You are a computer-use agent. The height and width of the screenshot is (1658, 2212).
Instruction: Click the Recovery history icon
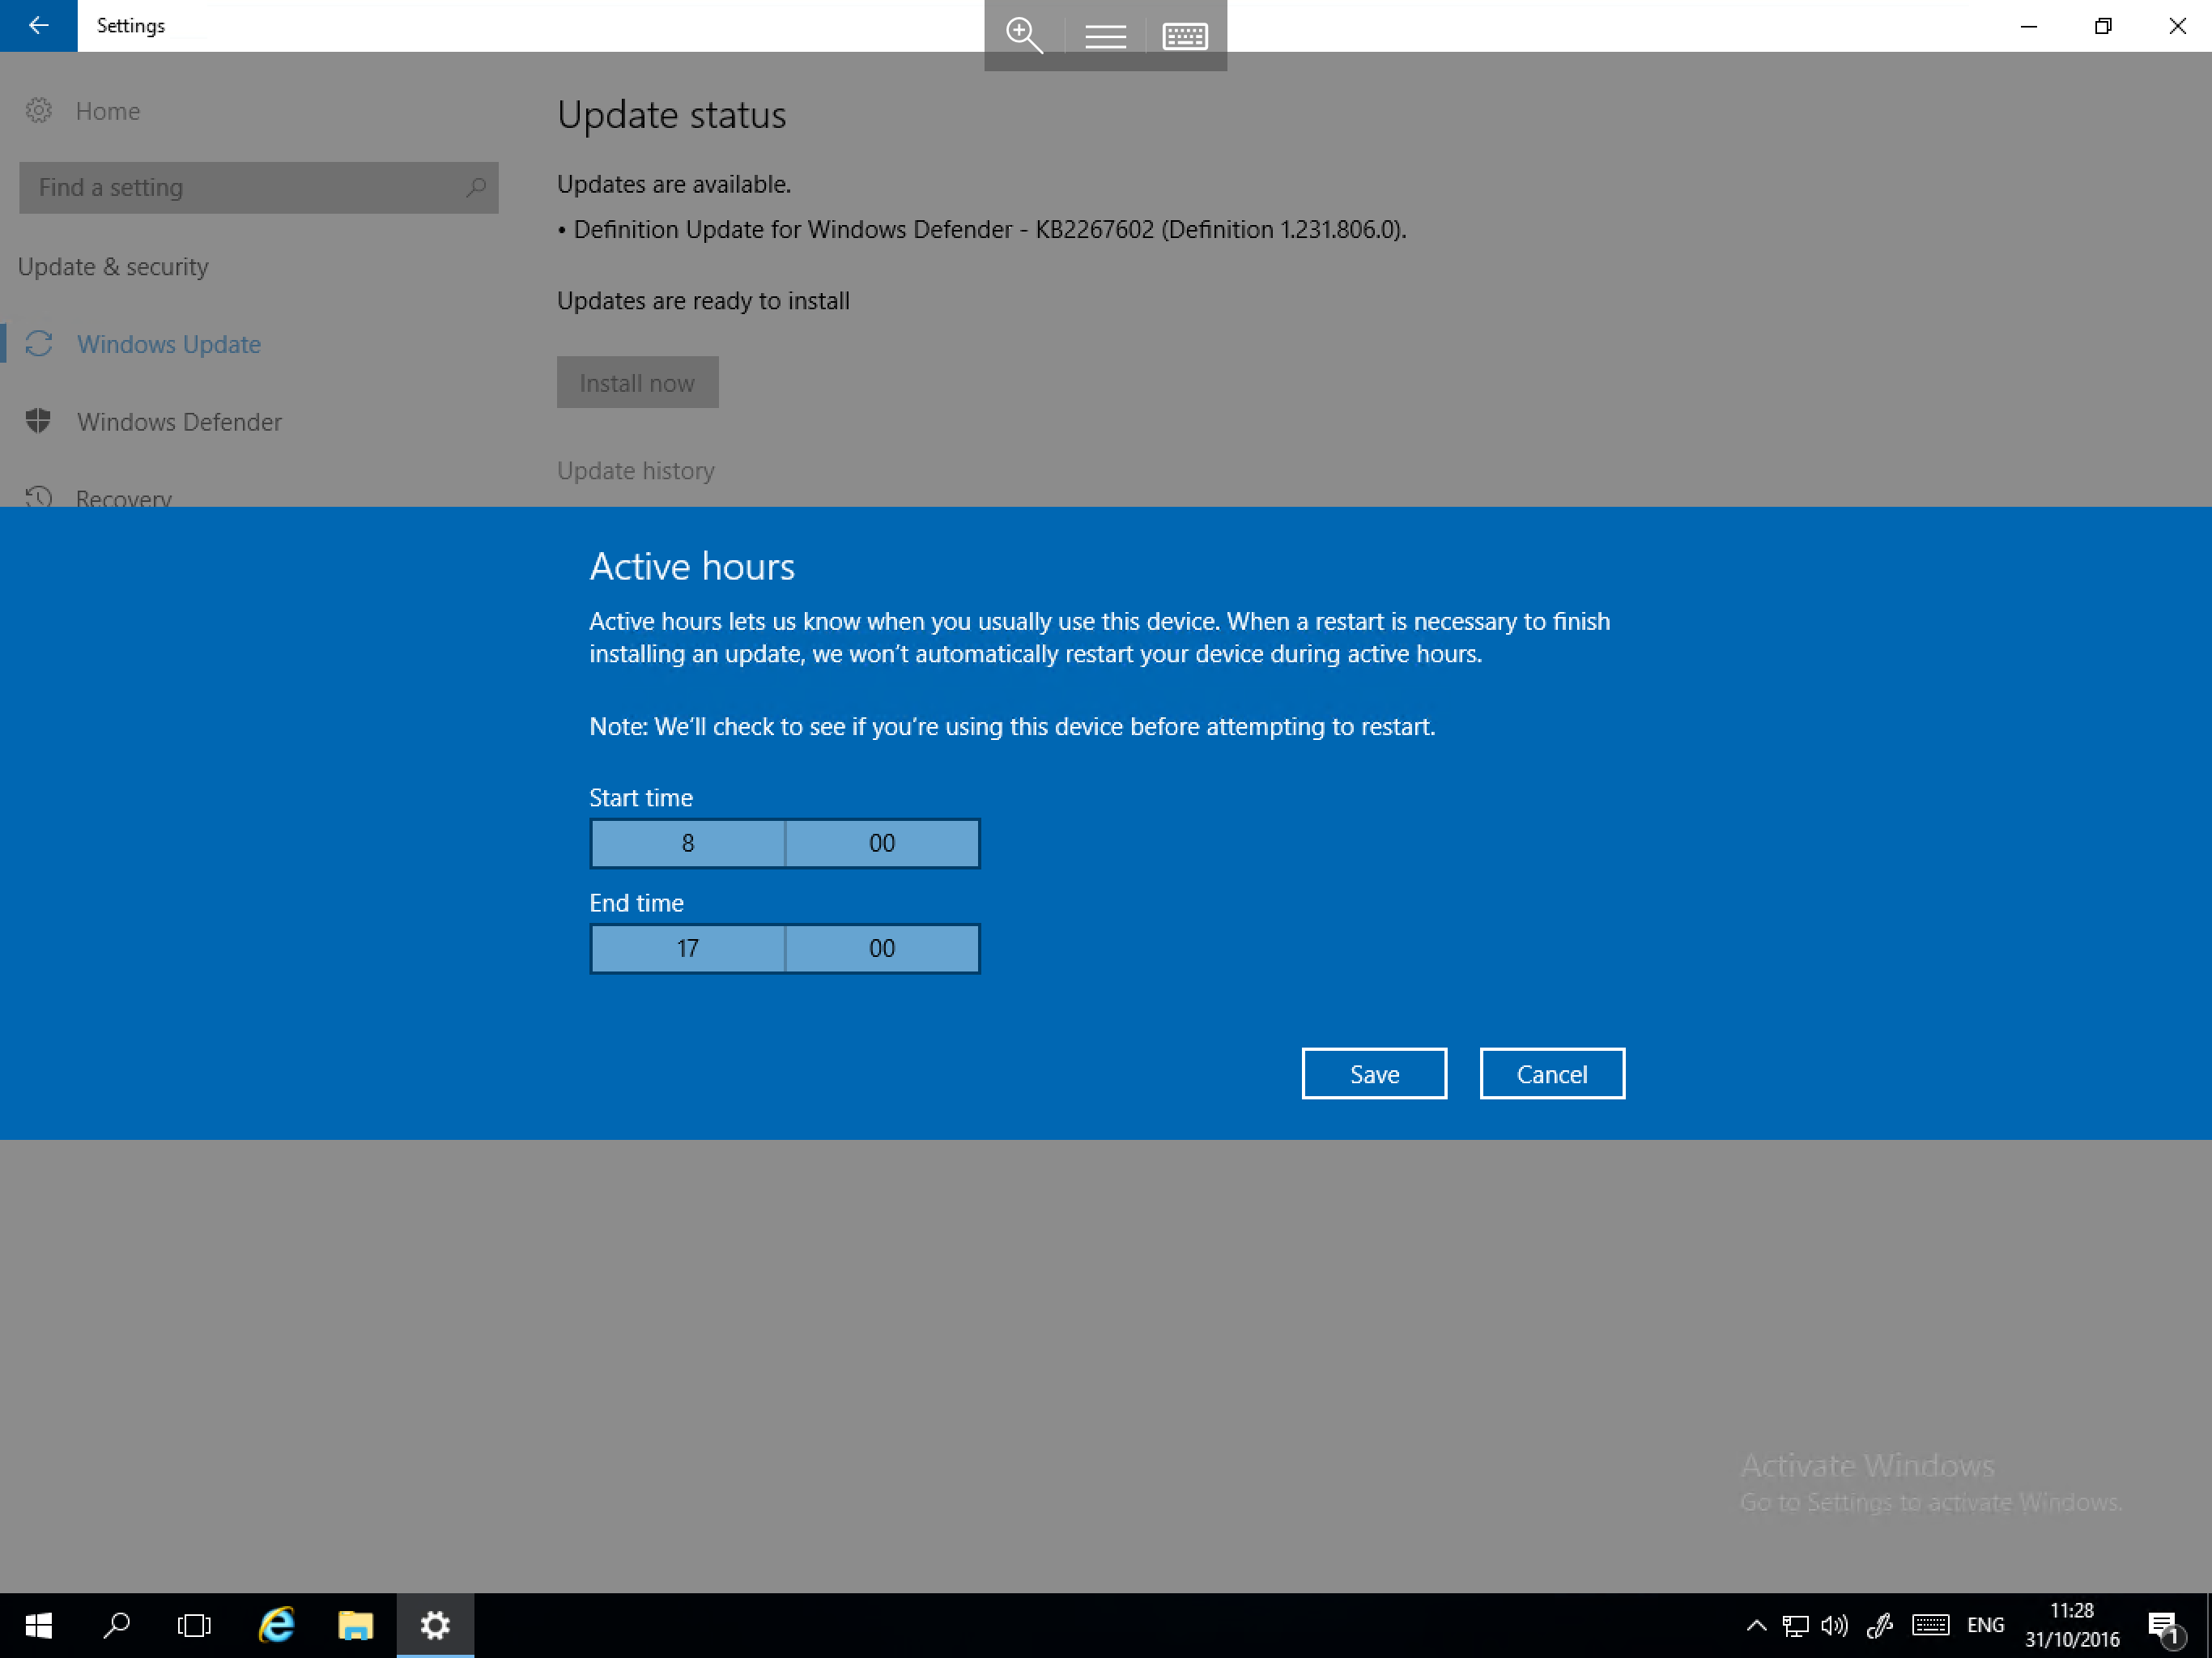click(39, 496)
